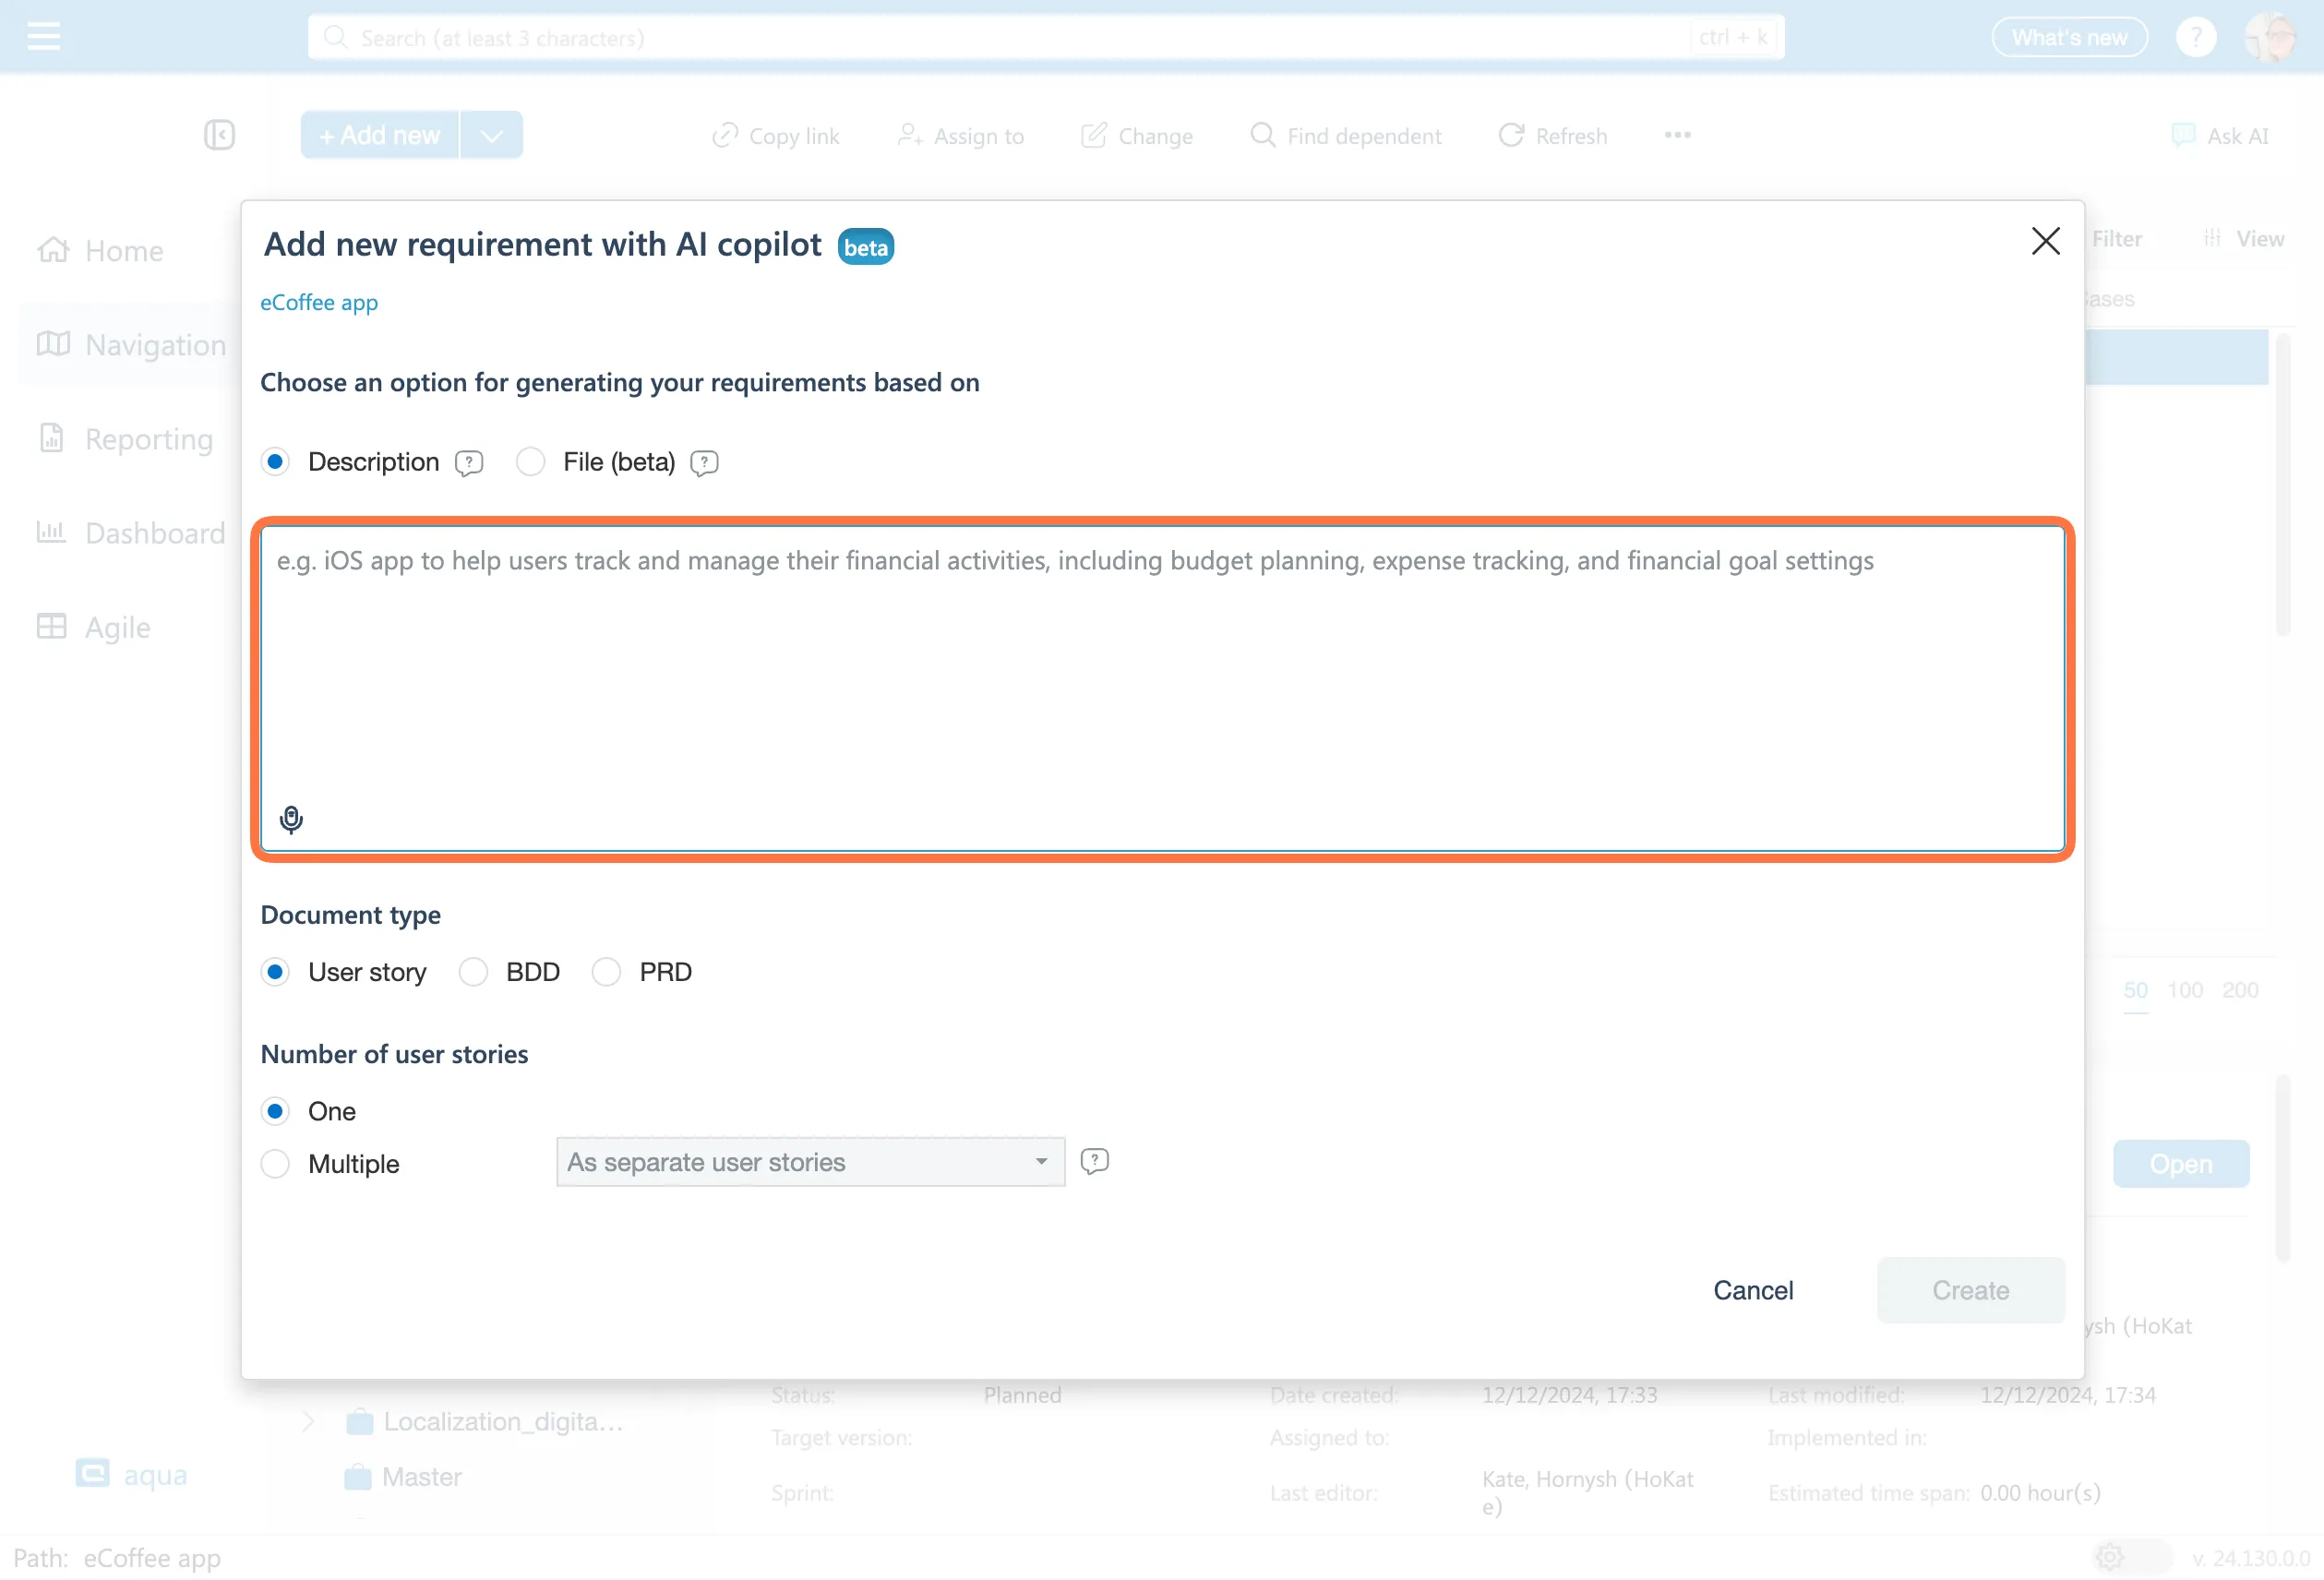
Task: Close the AI copilot dialog
Action: 2045,241
